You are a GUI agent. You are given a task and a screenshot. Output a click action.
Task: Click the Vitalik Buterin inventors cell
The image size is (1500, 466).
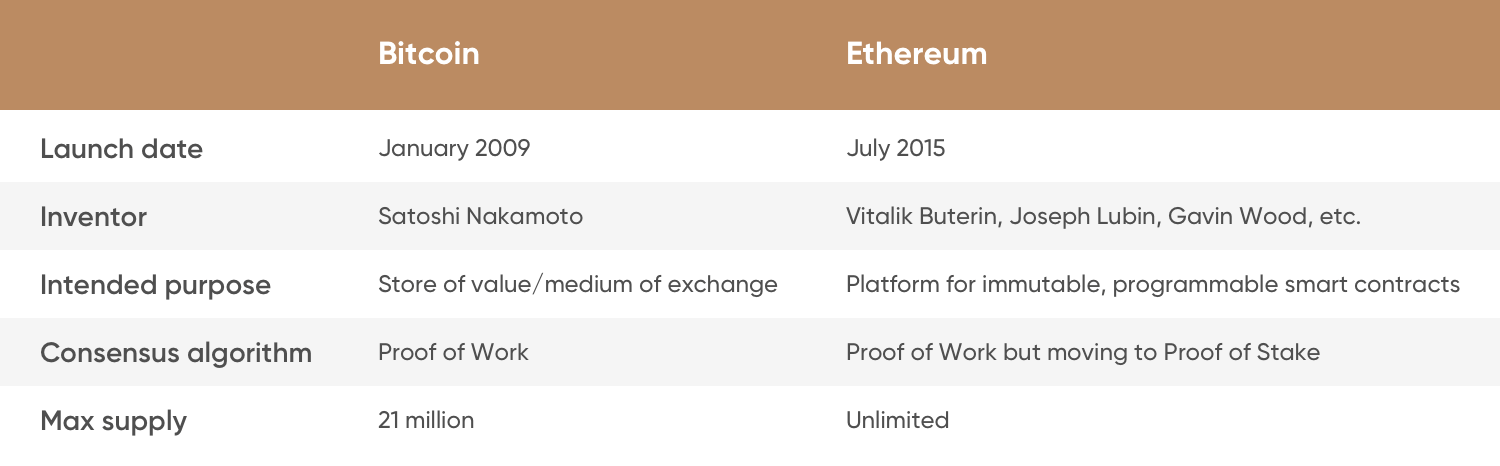pyautogui.click(x=1103, y=216)
